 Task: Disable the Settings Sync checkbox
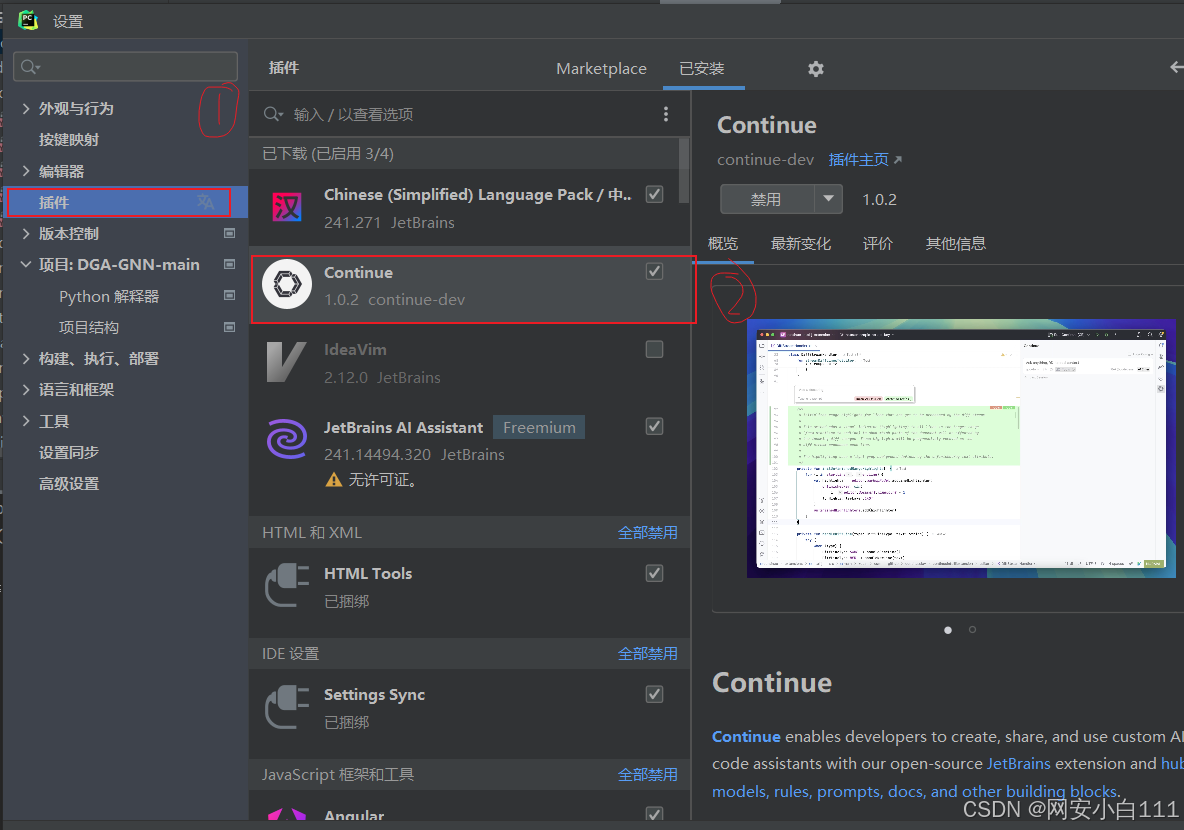click(x=654, y=693)
